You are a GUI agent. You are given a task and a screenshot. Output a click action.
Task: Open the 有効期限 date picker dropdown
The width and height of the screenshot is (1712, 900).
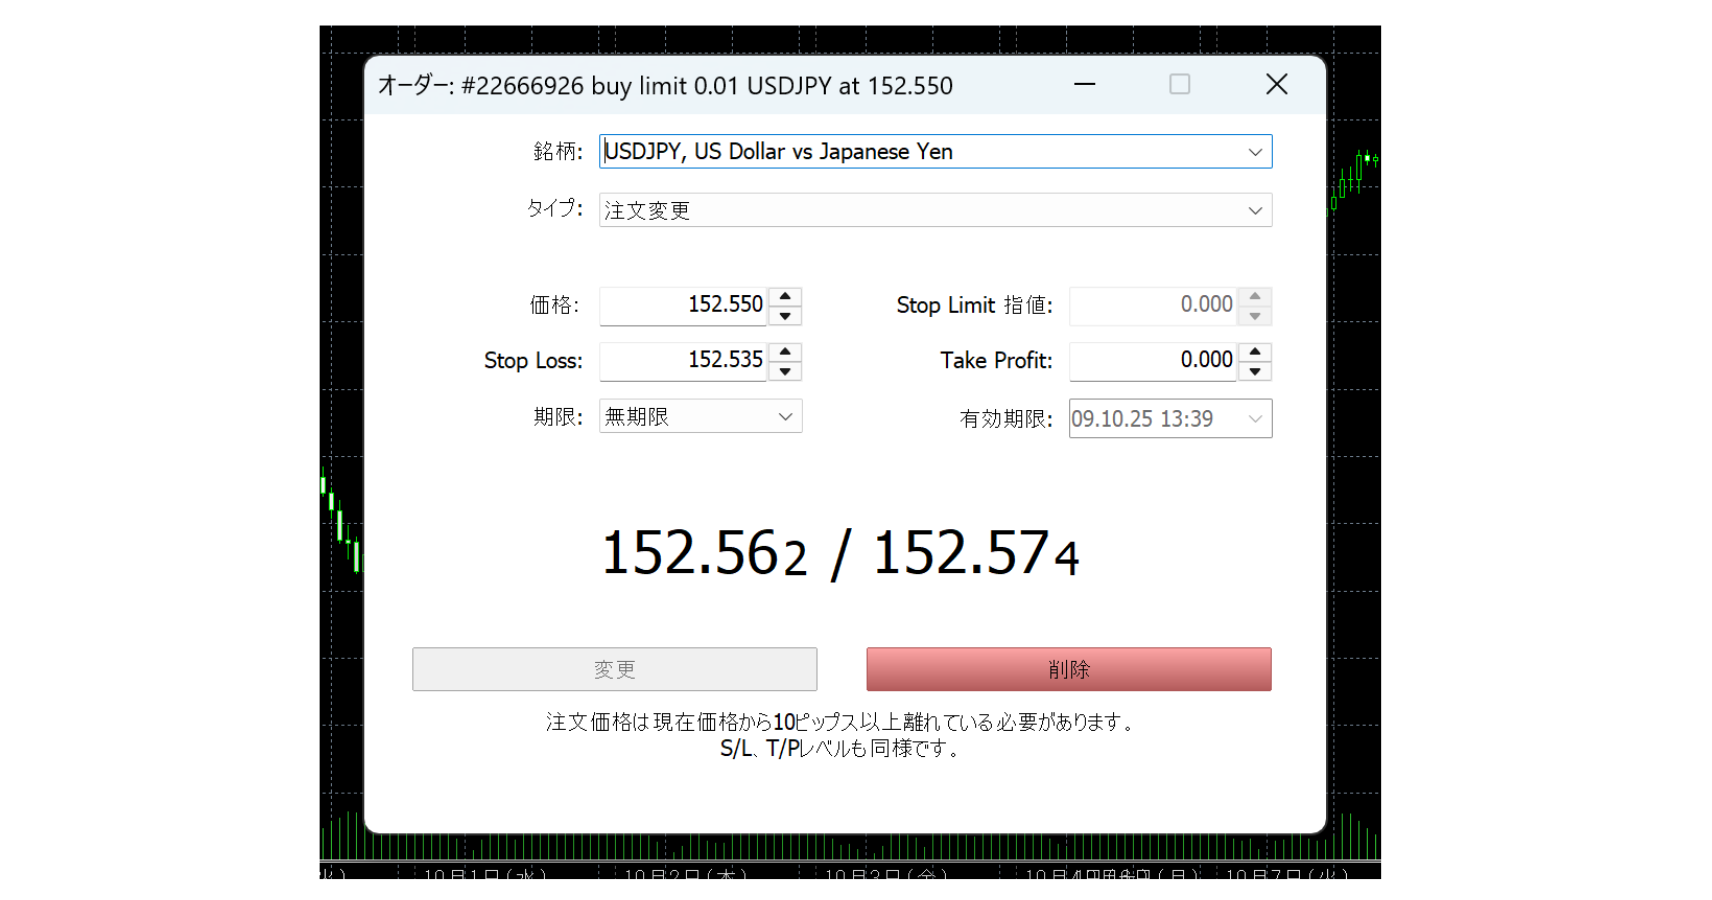(x=1254, y=419)
